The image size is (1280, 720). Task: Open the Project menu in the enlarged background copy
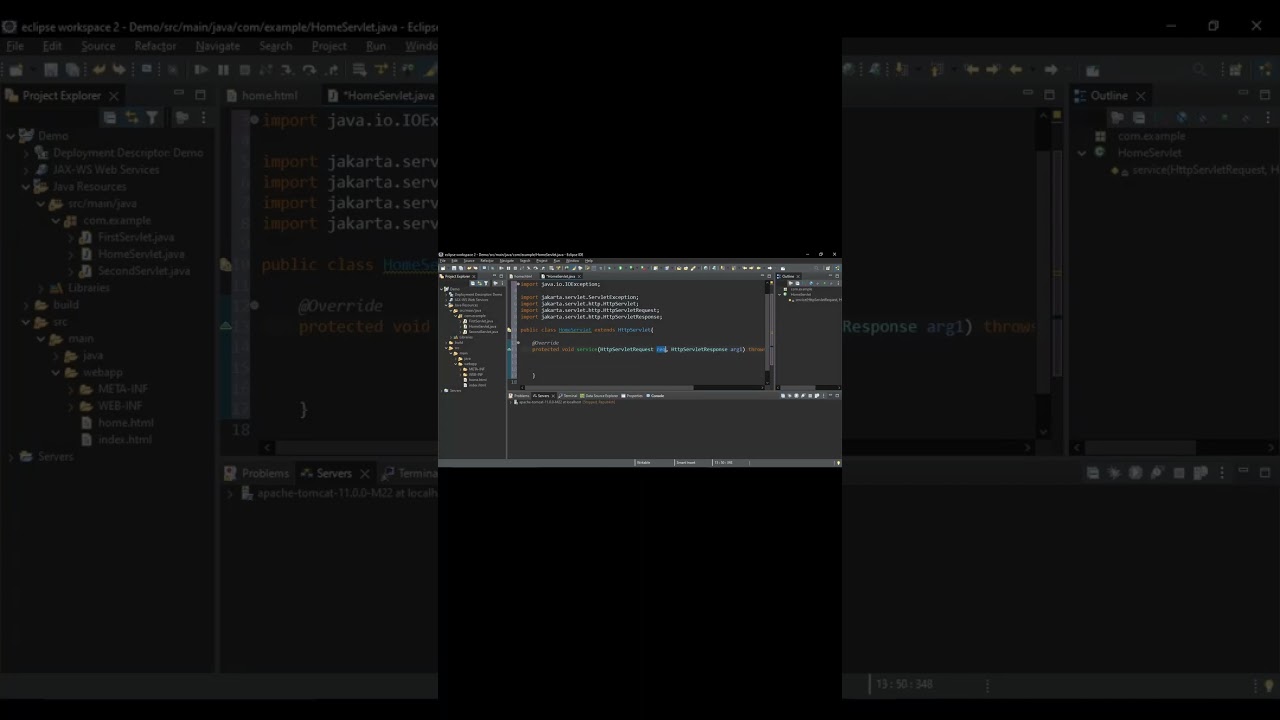(x=329, y=46)
